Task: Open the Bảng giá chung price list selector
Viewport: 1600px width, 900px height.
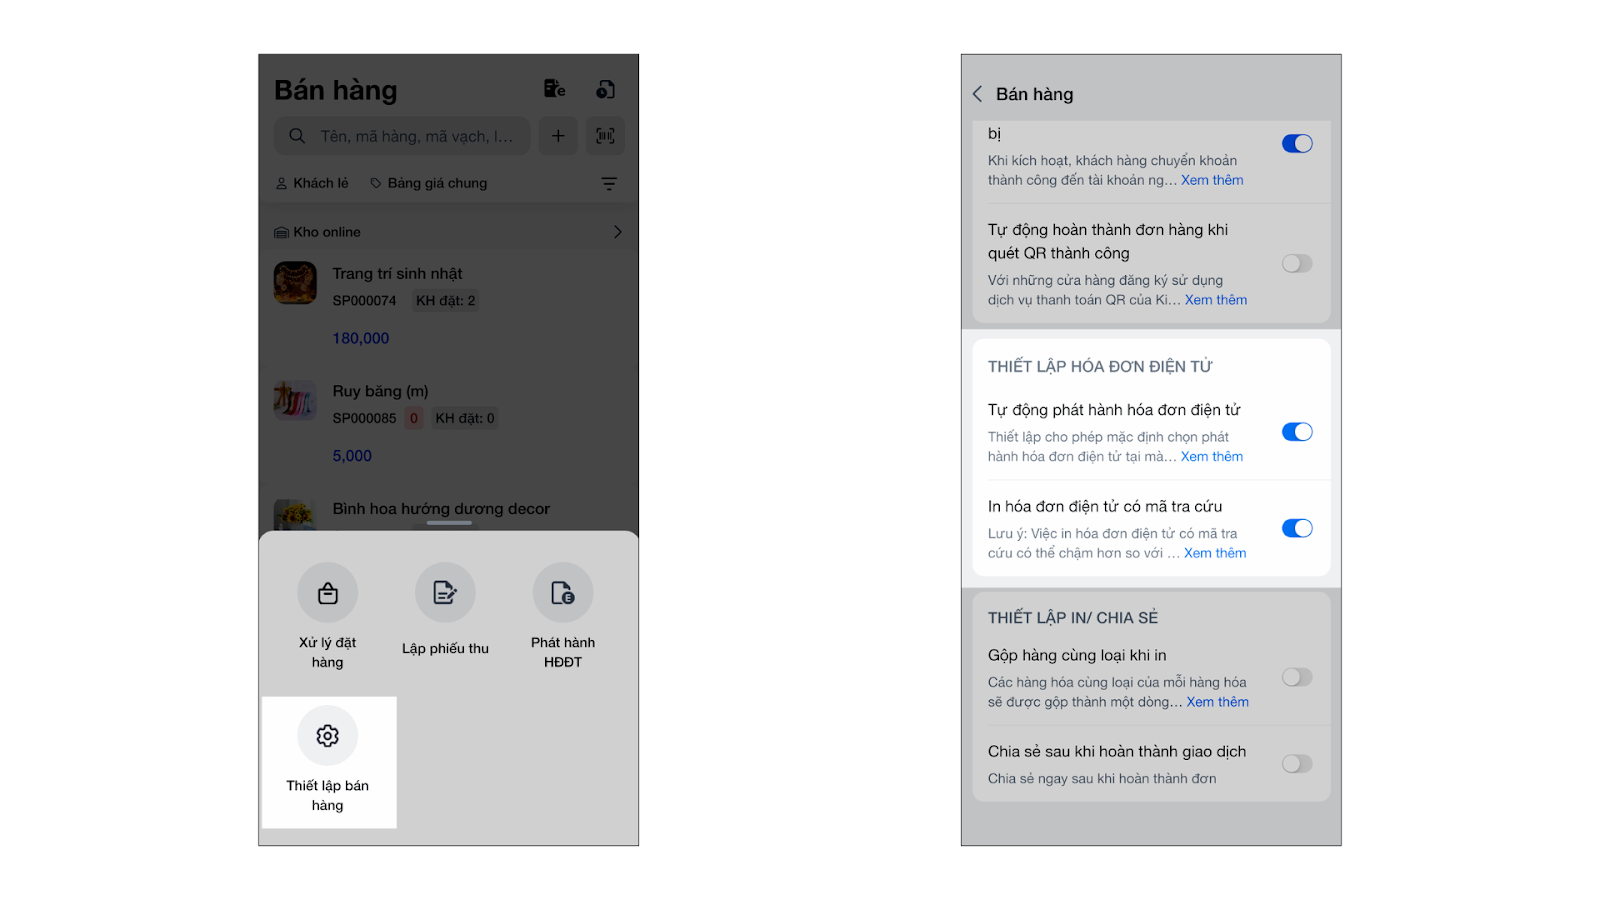Action: coord(429,184)
